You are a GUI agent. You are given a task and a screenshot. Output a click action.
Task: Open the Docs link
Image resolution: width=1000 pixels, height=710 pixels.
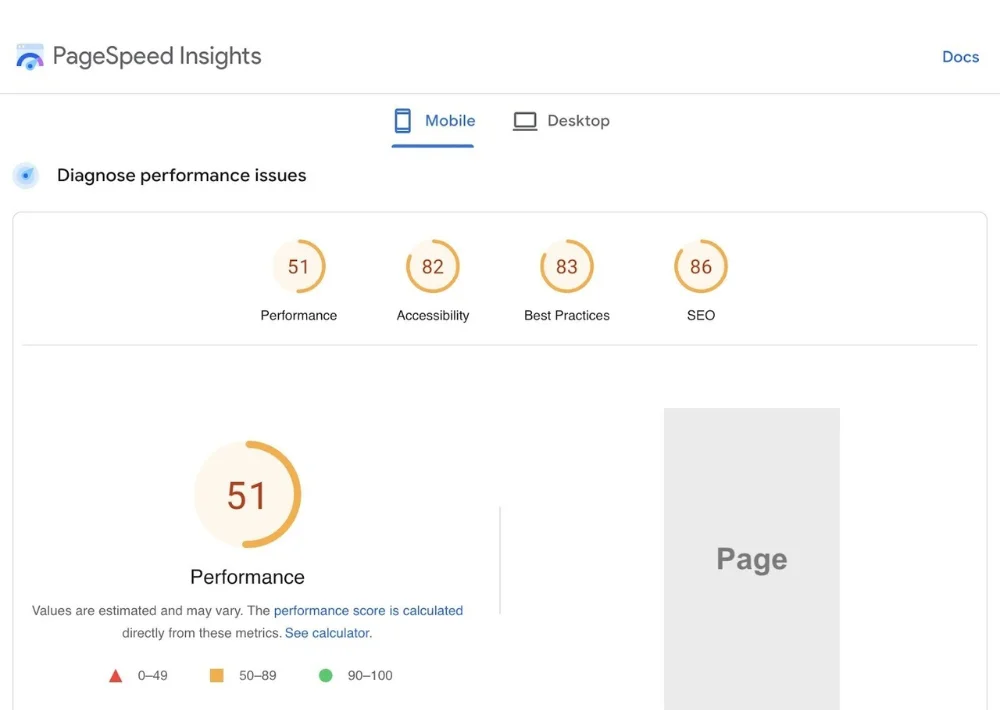(x=960, y=56)
